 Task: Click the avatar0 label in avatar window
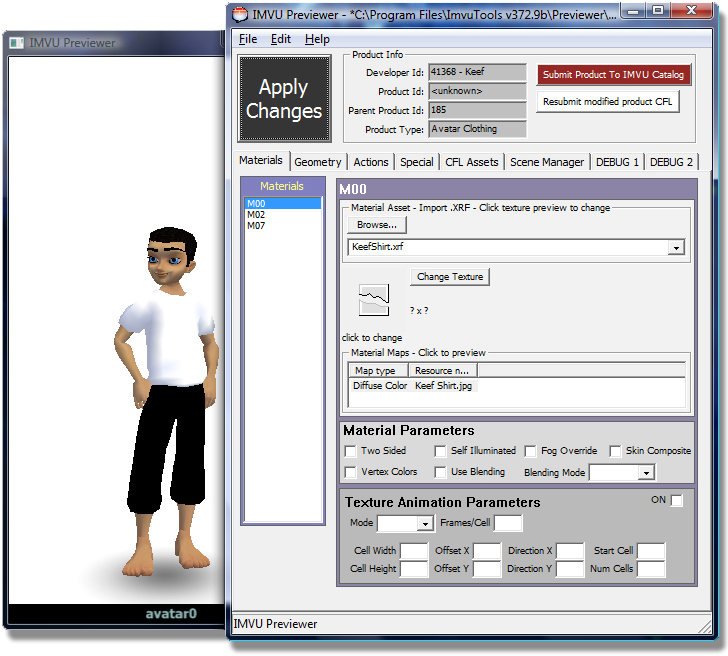pyautogui.click(x=171, y=614)
